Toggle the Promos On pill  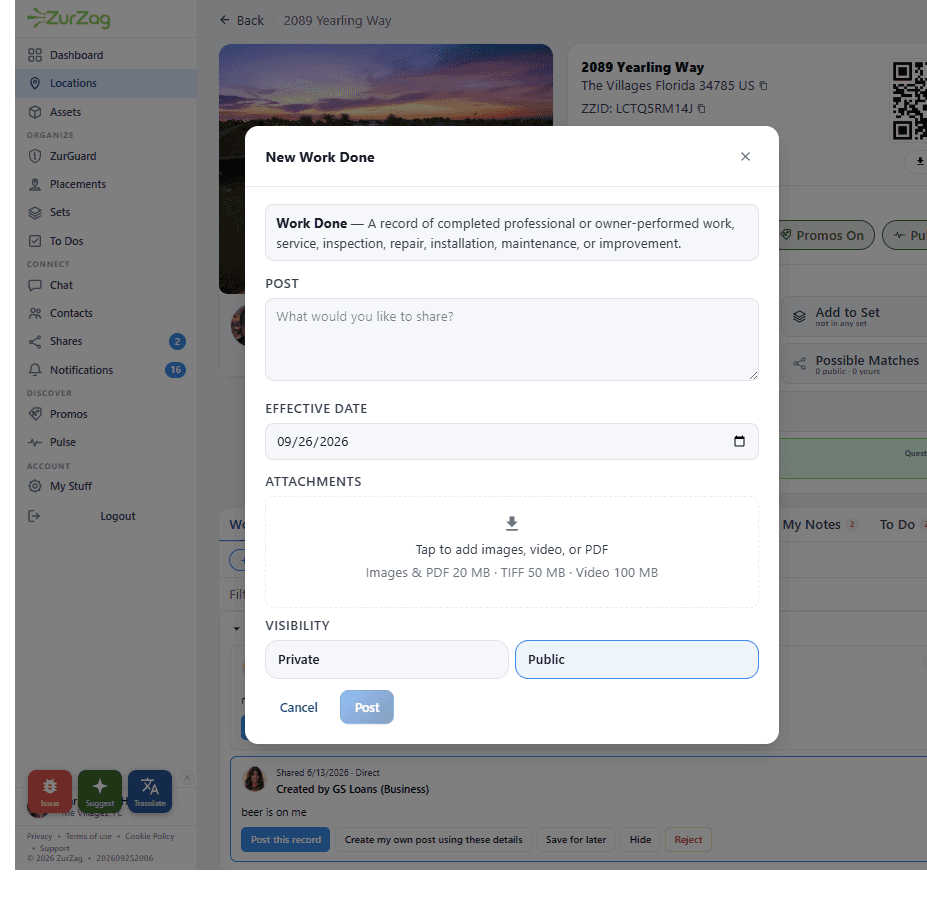825,235
